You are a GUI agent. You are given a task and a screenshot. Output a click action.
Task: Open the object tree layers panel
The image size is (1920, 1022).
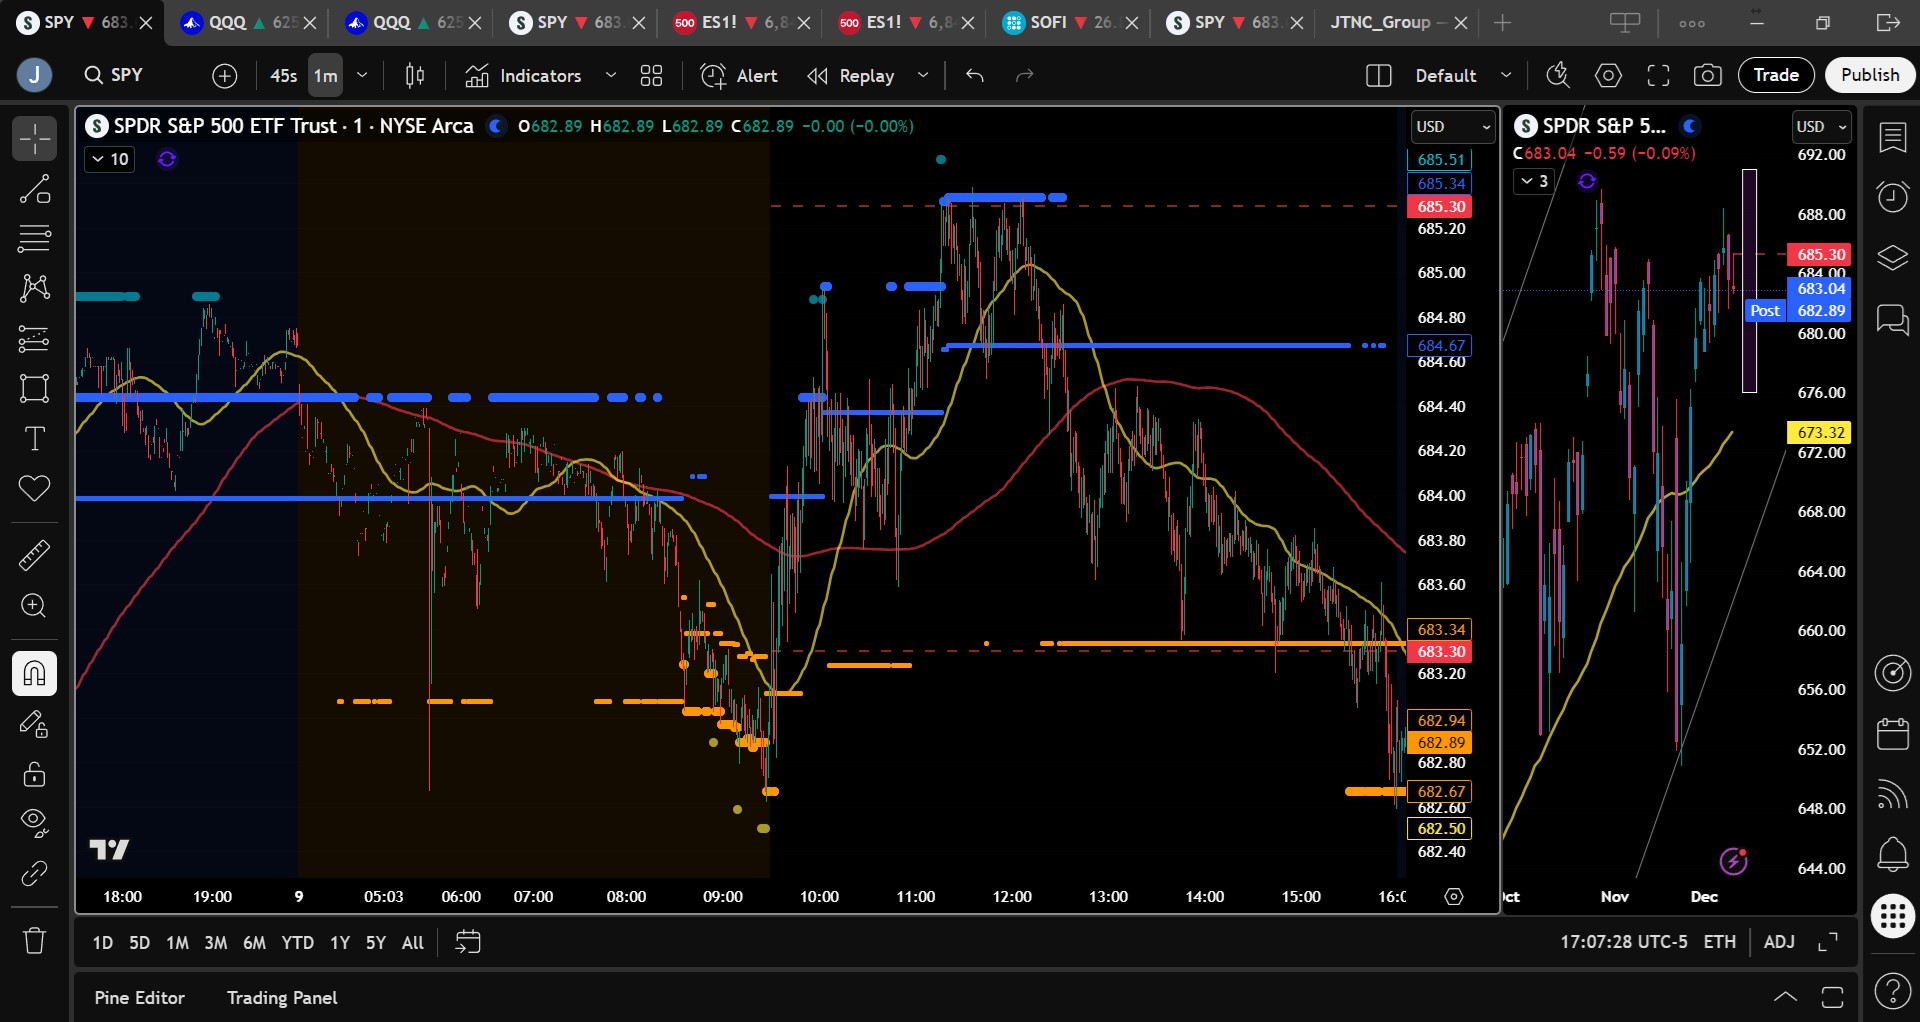pos(1893,258)
